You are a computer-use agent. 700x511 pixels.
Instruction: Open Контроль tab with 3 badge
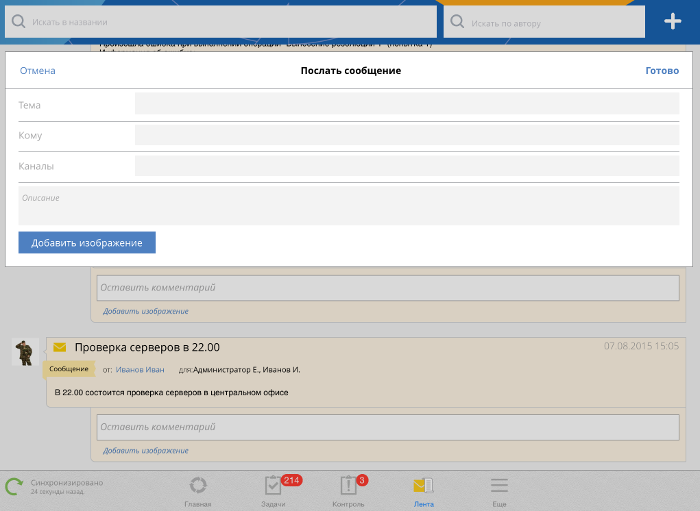(x=348, y=486)
